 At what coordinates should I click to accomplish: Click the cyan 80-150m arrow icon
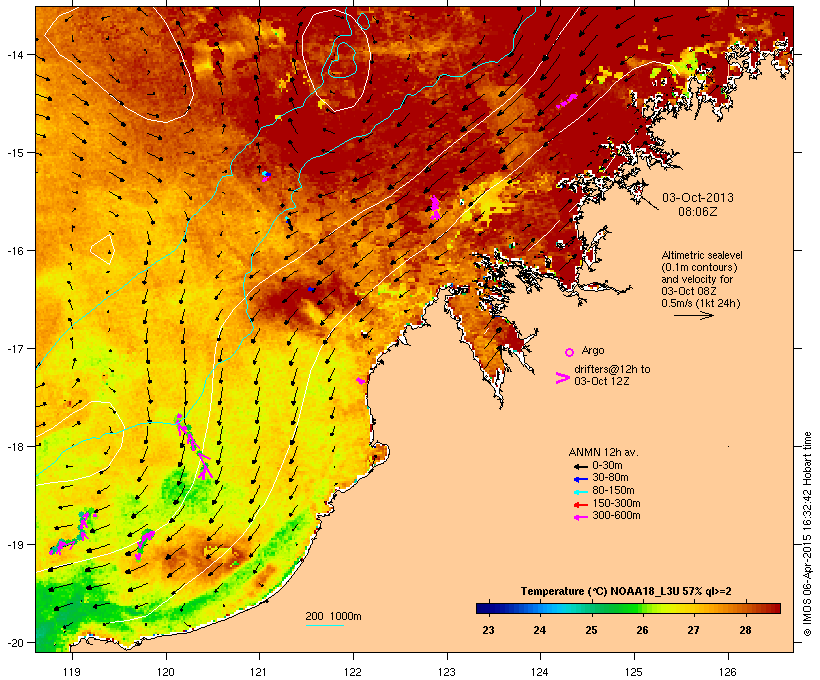(580, 492)
